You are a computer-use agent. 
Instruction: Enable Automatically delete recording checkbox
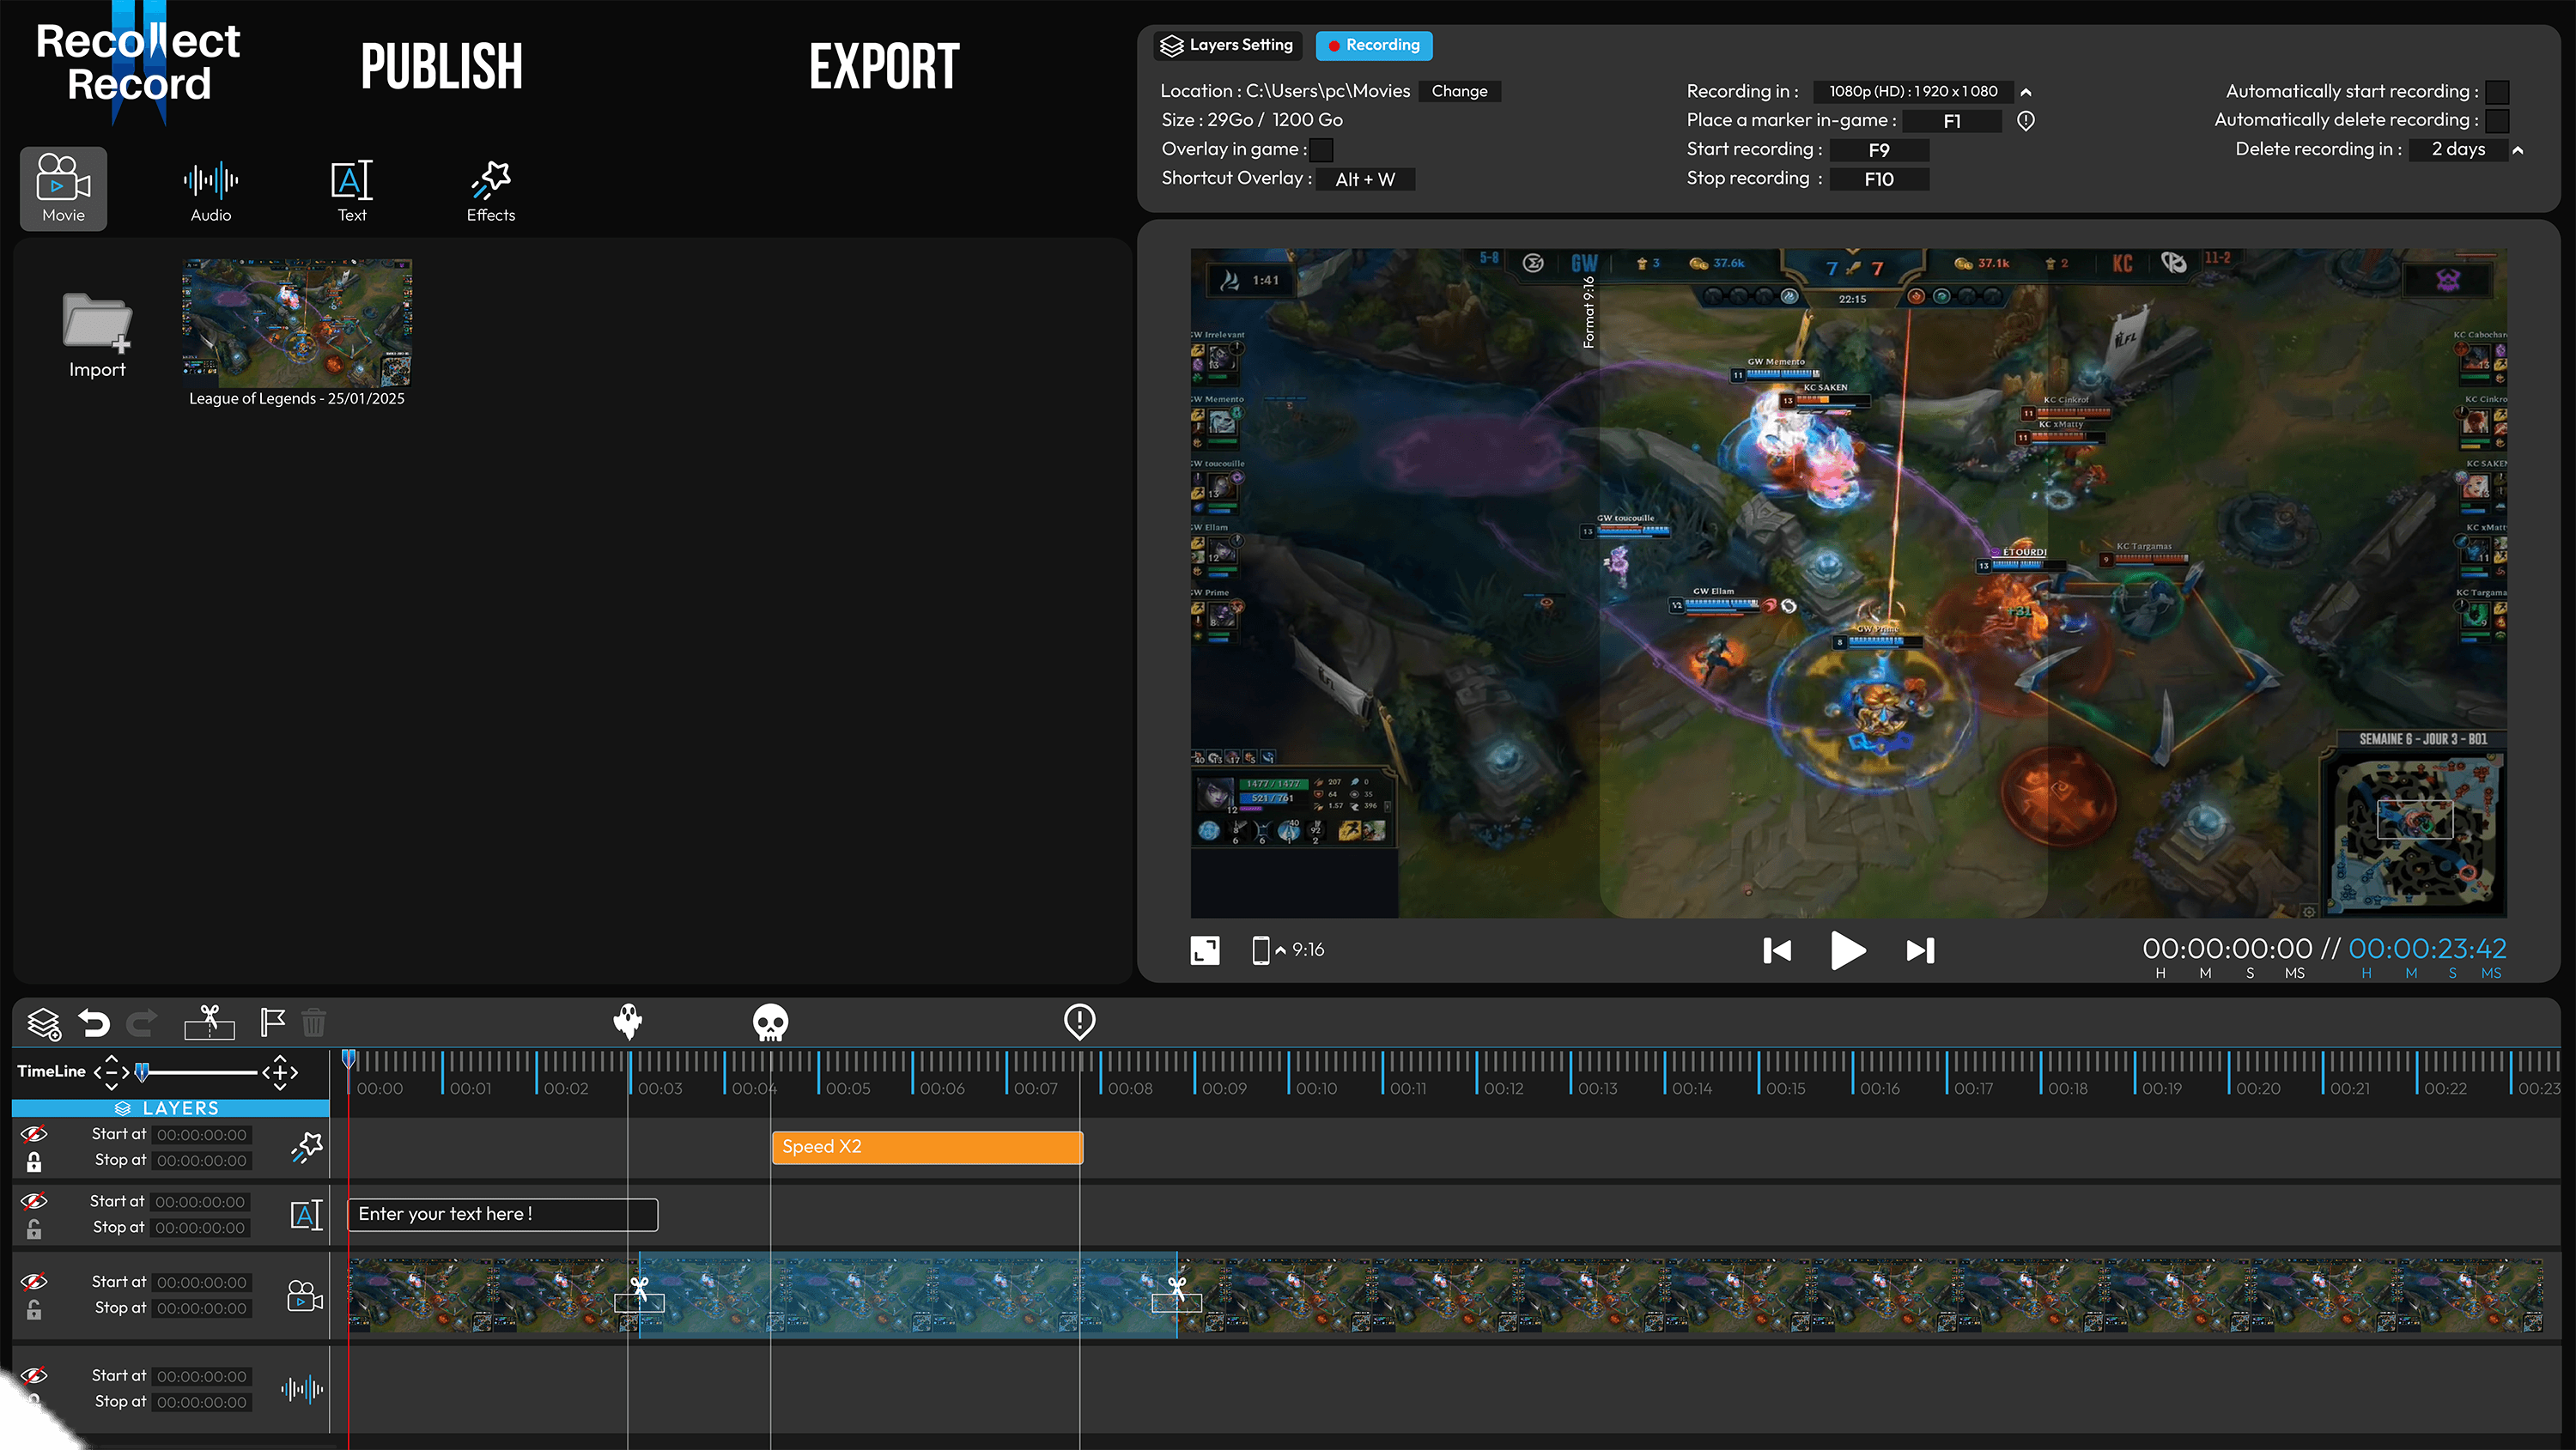tap(2497, 121)
